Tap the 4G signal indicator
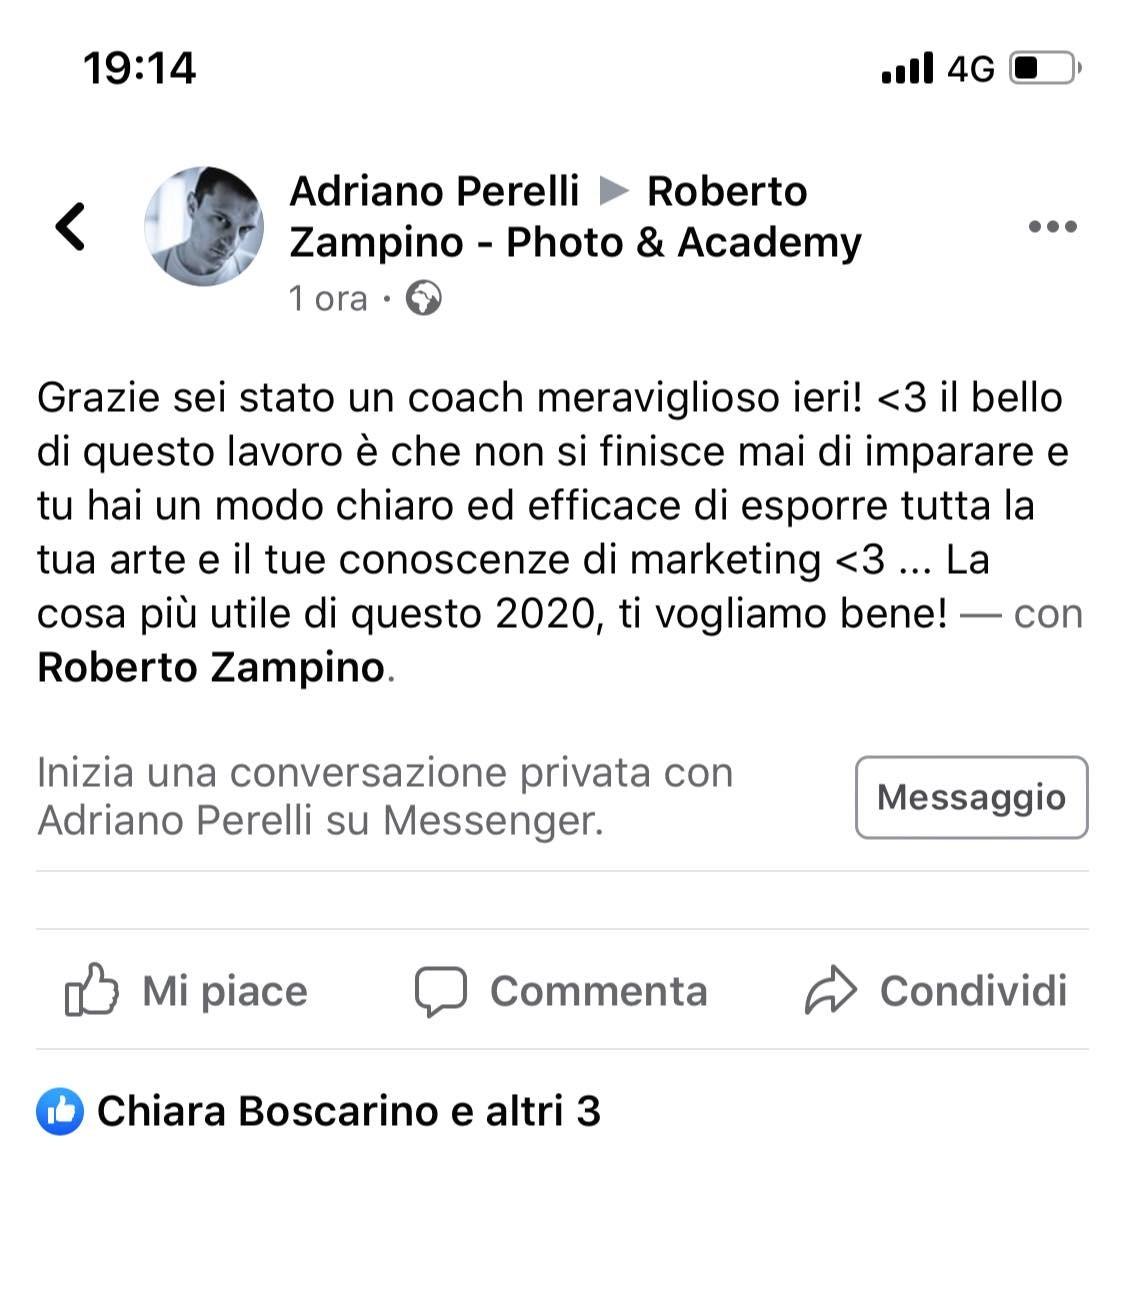Screen dimensions: 1125x1304 click(x=970, y=69)
